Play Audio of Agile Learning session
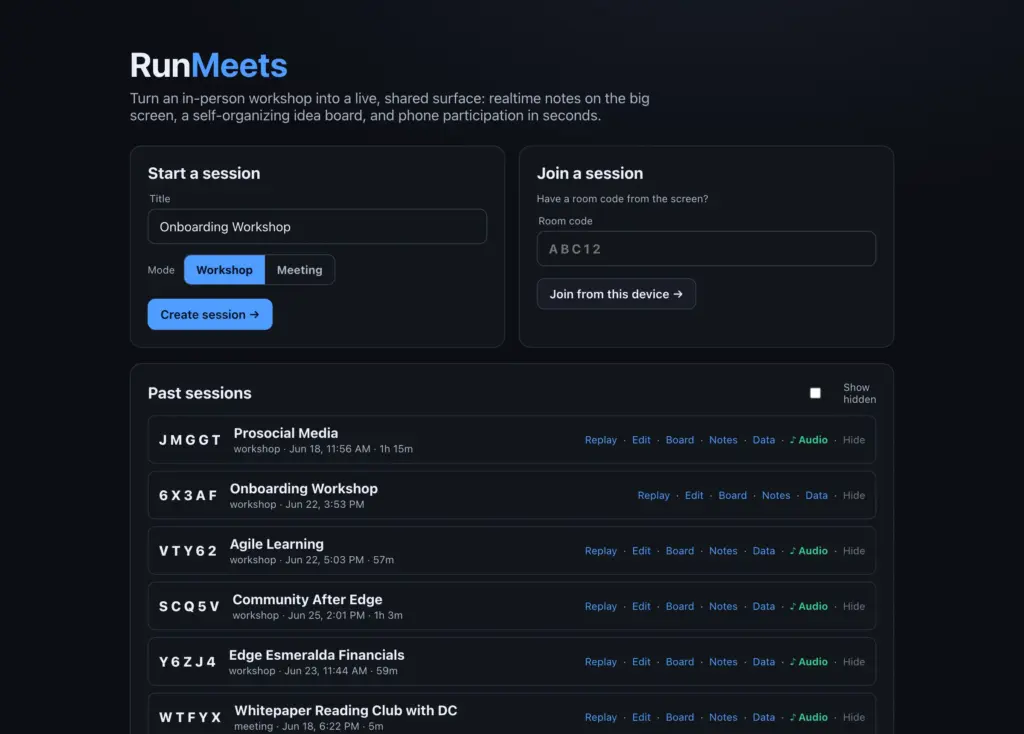1024x734 pixels. coord(808,551)
